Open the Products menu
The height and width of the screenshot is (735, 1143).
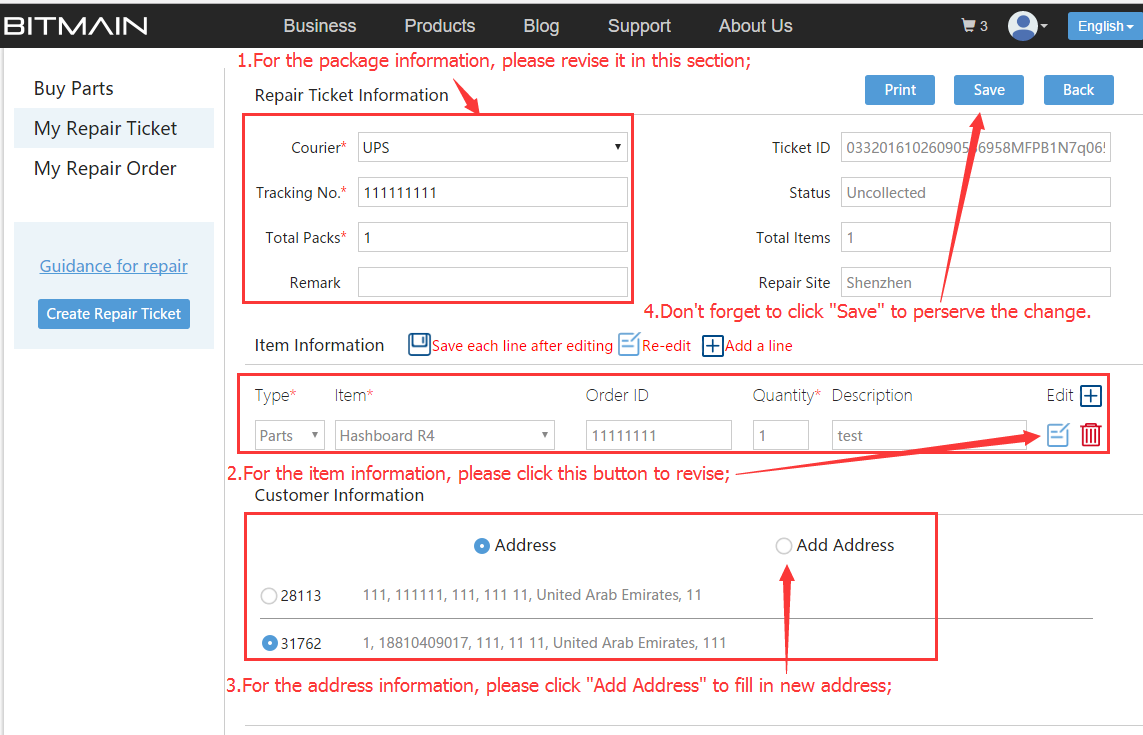click(439, 26)
